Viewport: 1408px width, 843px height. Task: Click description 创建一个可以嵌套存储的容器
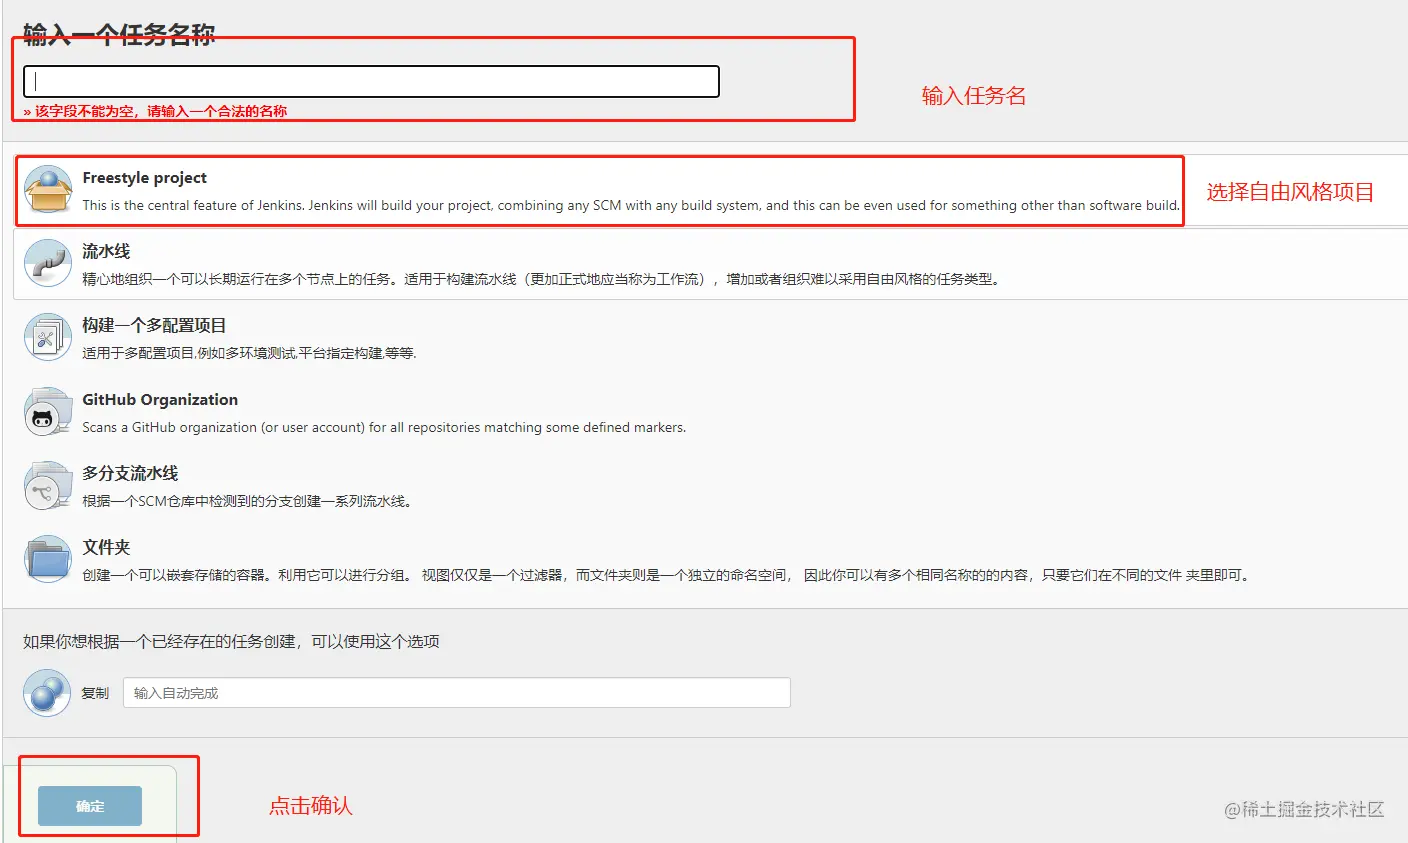pyautogui.click(x=667, y=575)
